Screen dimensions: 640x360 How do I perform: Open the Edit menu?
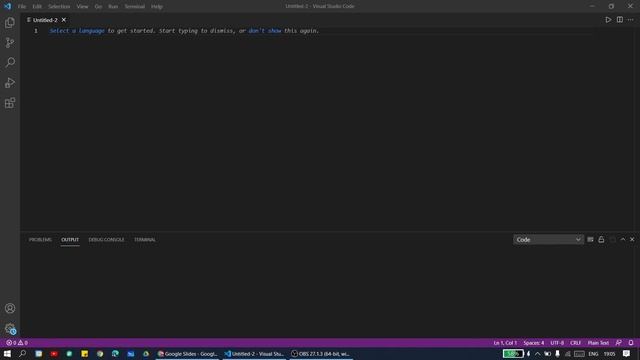click(37, 7)
